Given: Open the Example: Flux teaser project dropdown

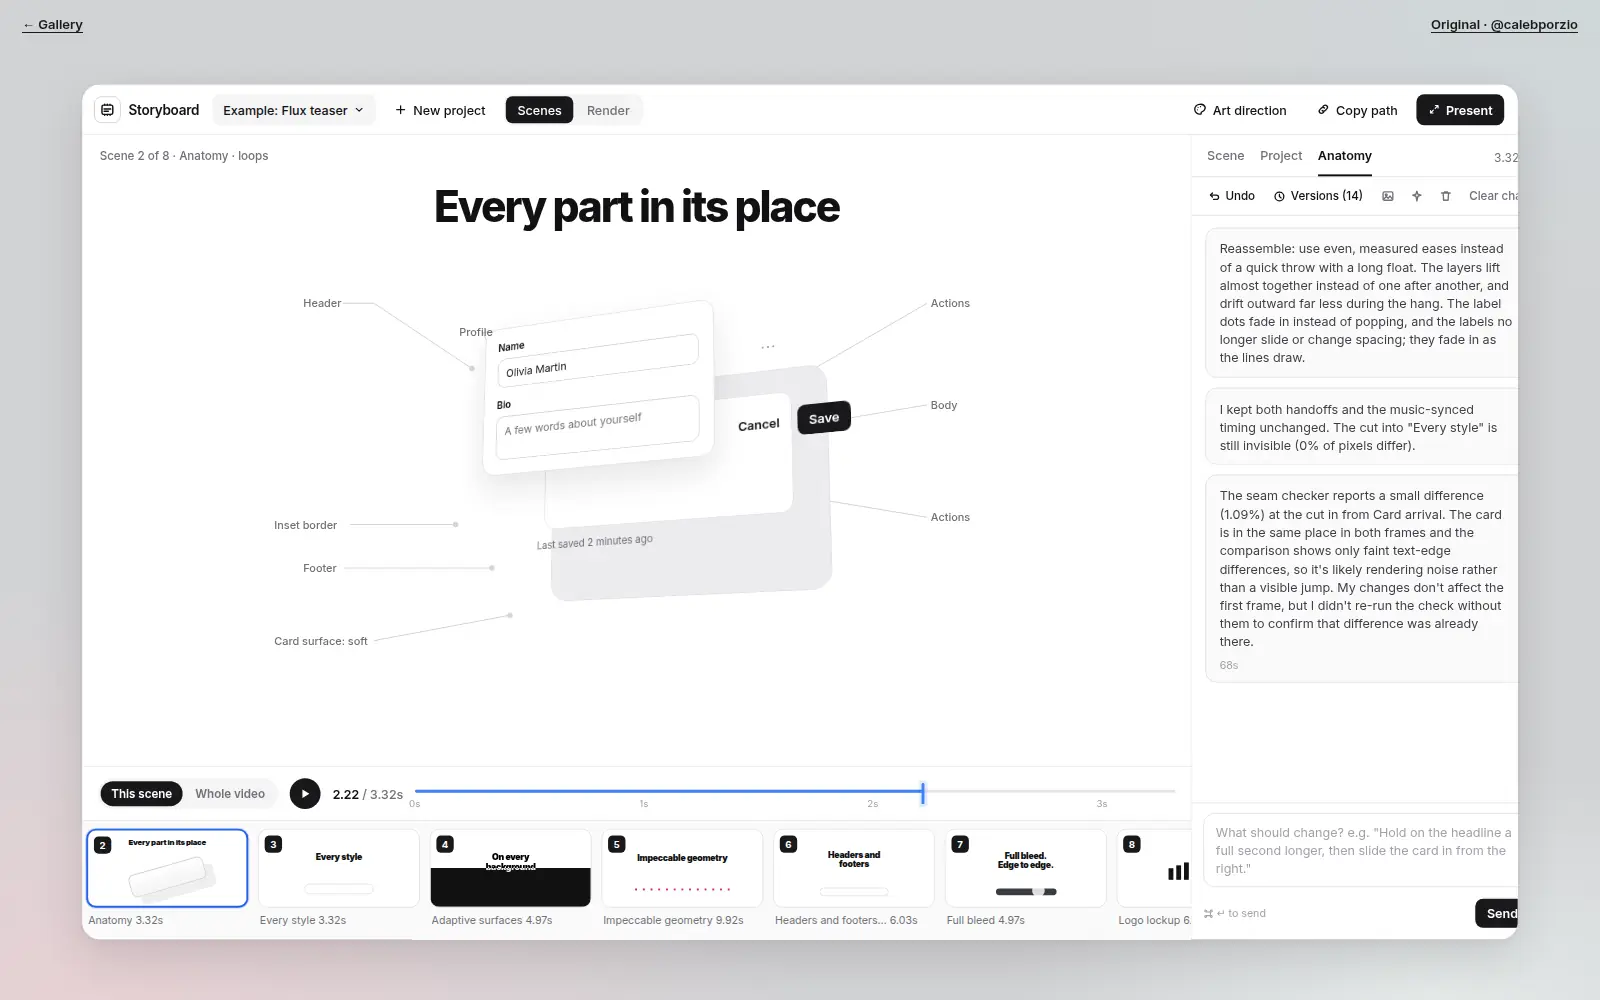Looking at the screenshot, I should pos(294,110).
